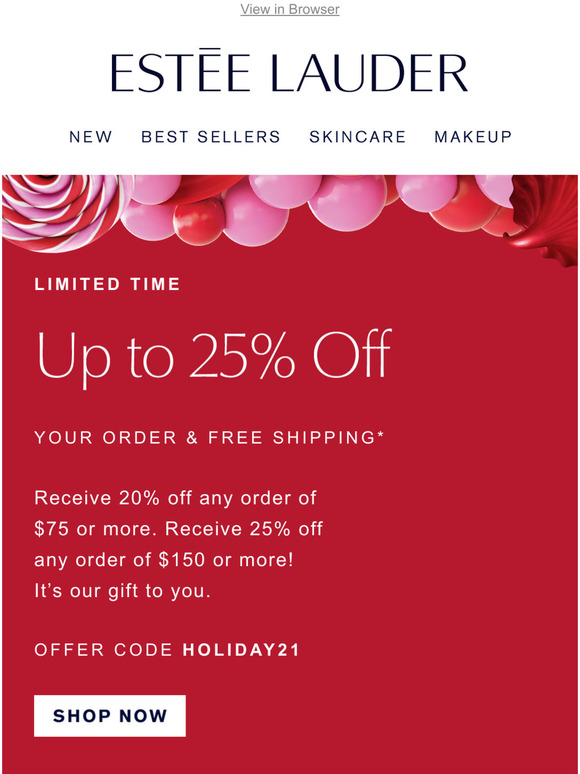Click the It's our gift to you line
The height and width of the screenshot is (774, 580).
pyautogui.click(x=122, y=591)
